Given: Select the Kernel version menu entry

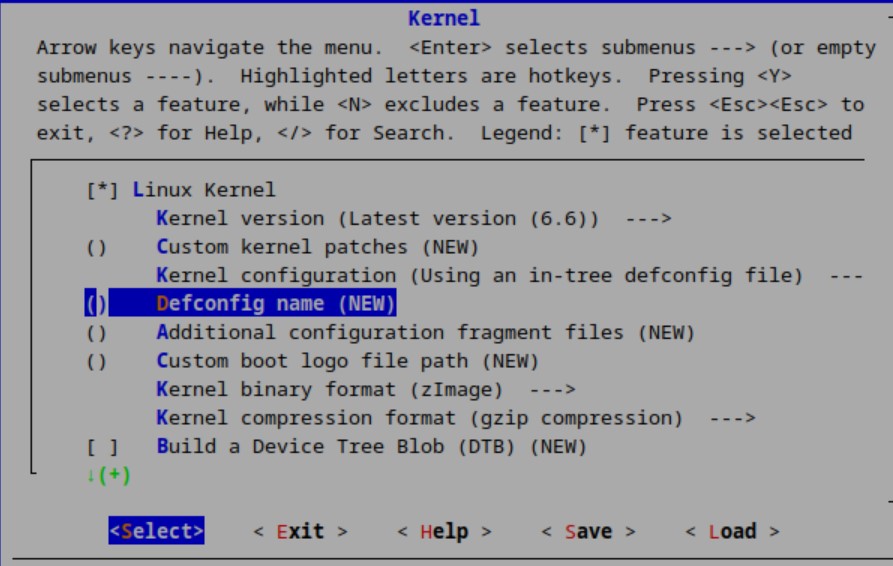Looking at the screenshot, I should 390,218.
